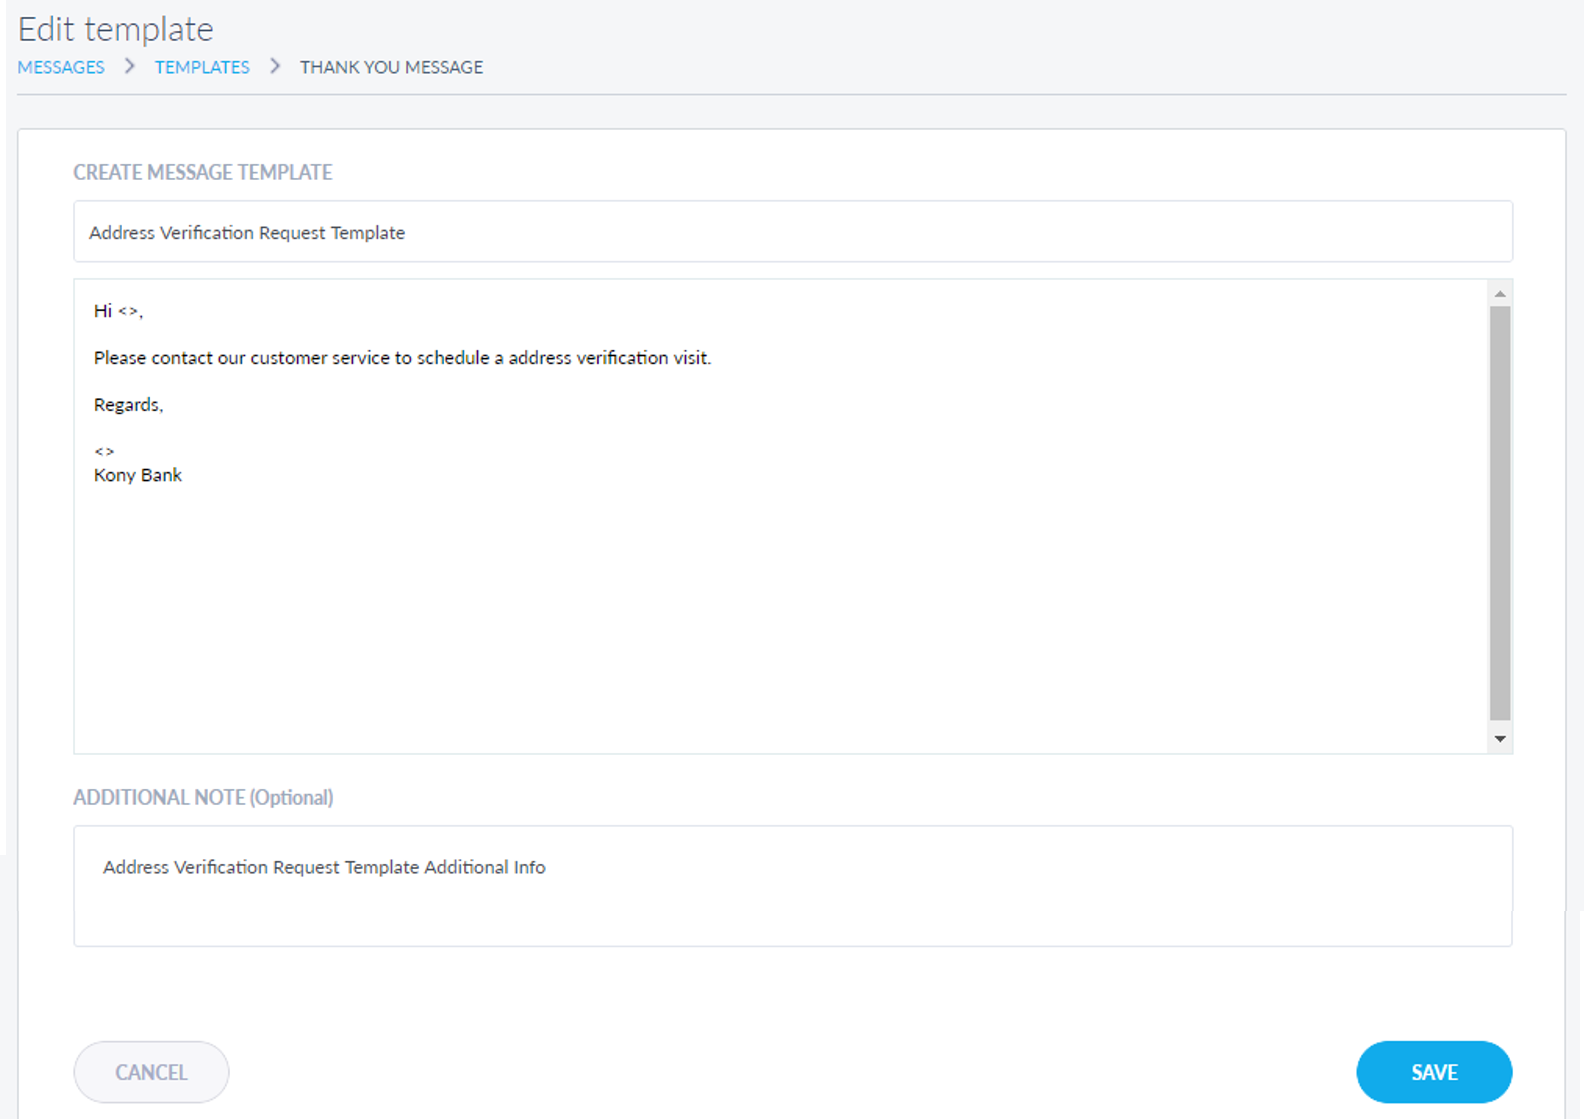Click the THANK YOU MESSAGE breadcrumb item

(x=391, y=67)
